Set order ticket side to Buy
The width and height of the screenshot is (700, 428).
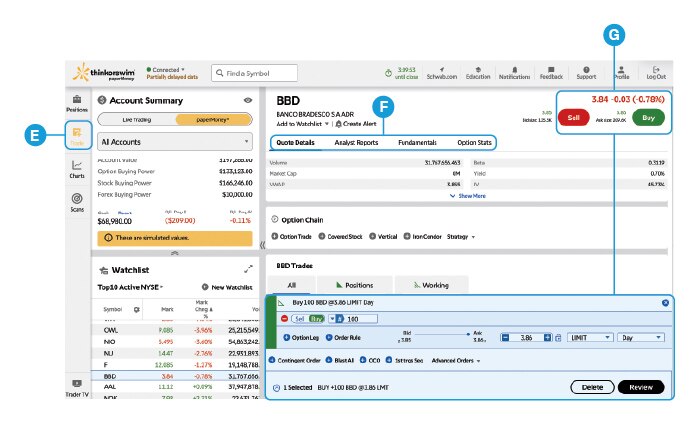click(316, 319)
